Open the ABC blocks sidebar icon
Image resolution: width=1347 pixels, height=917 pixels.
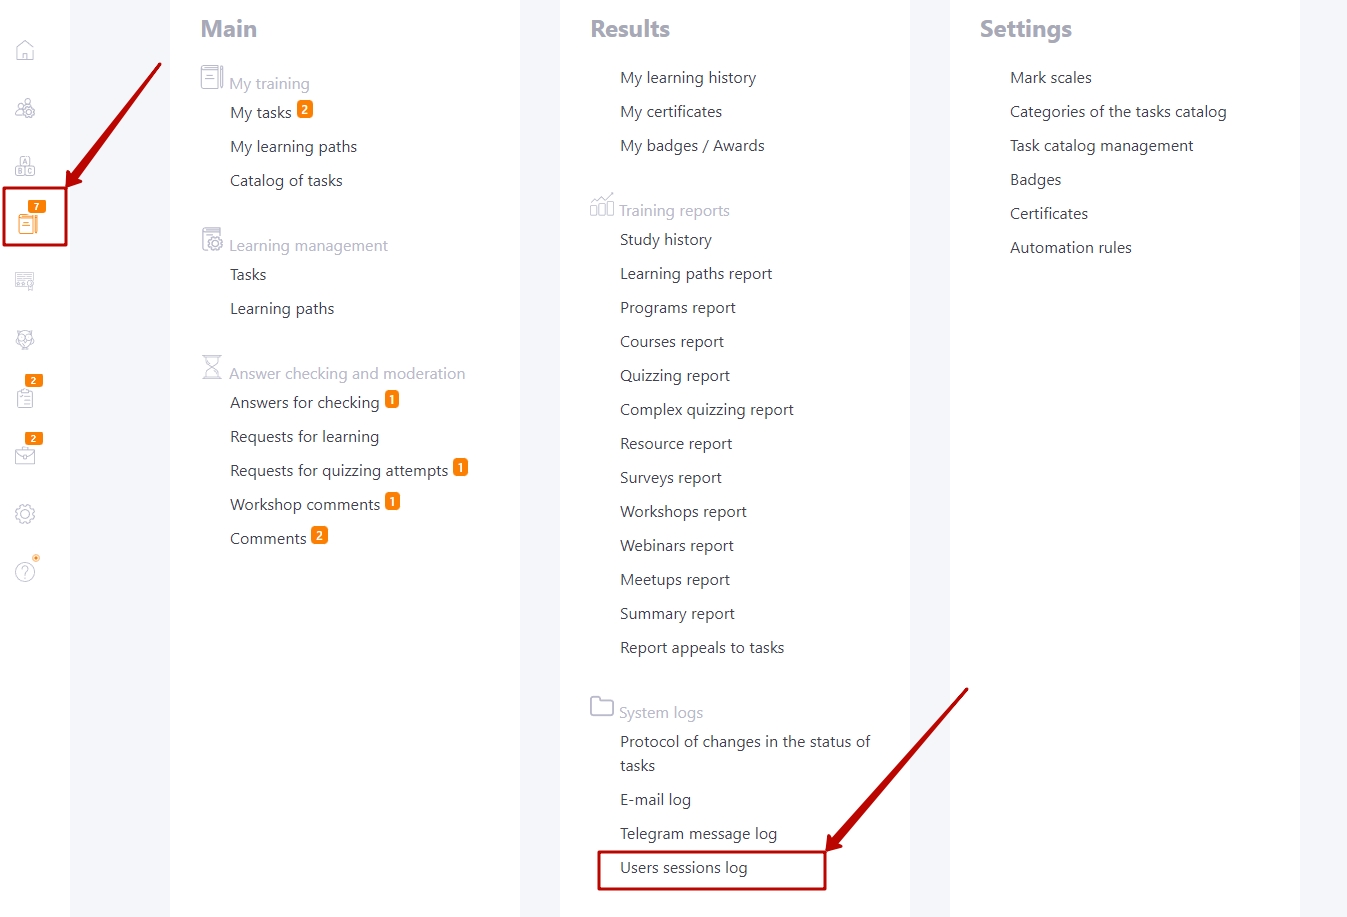pos(25,166)
